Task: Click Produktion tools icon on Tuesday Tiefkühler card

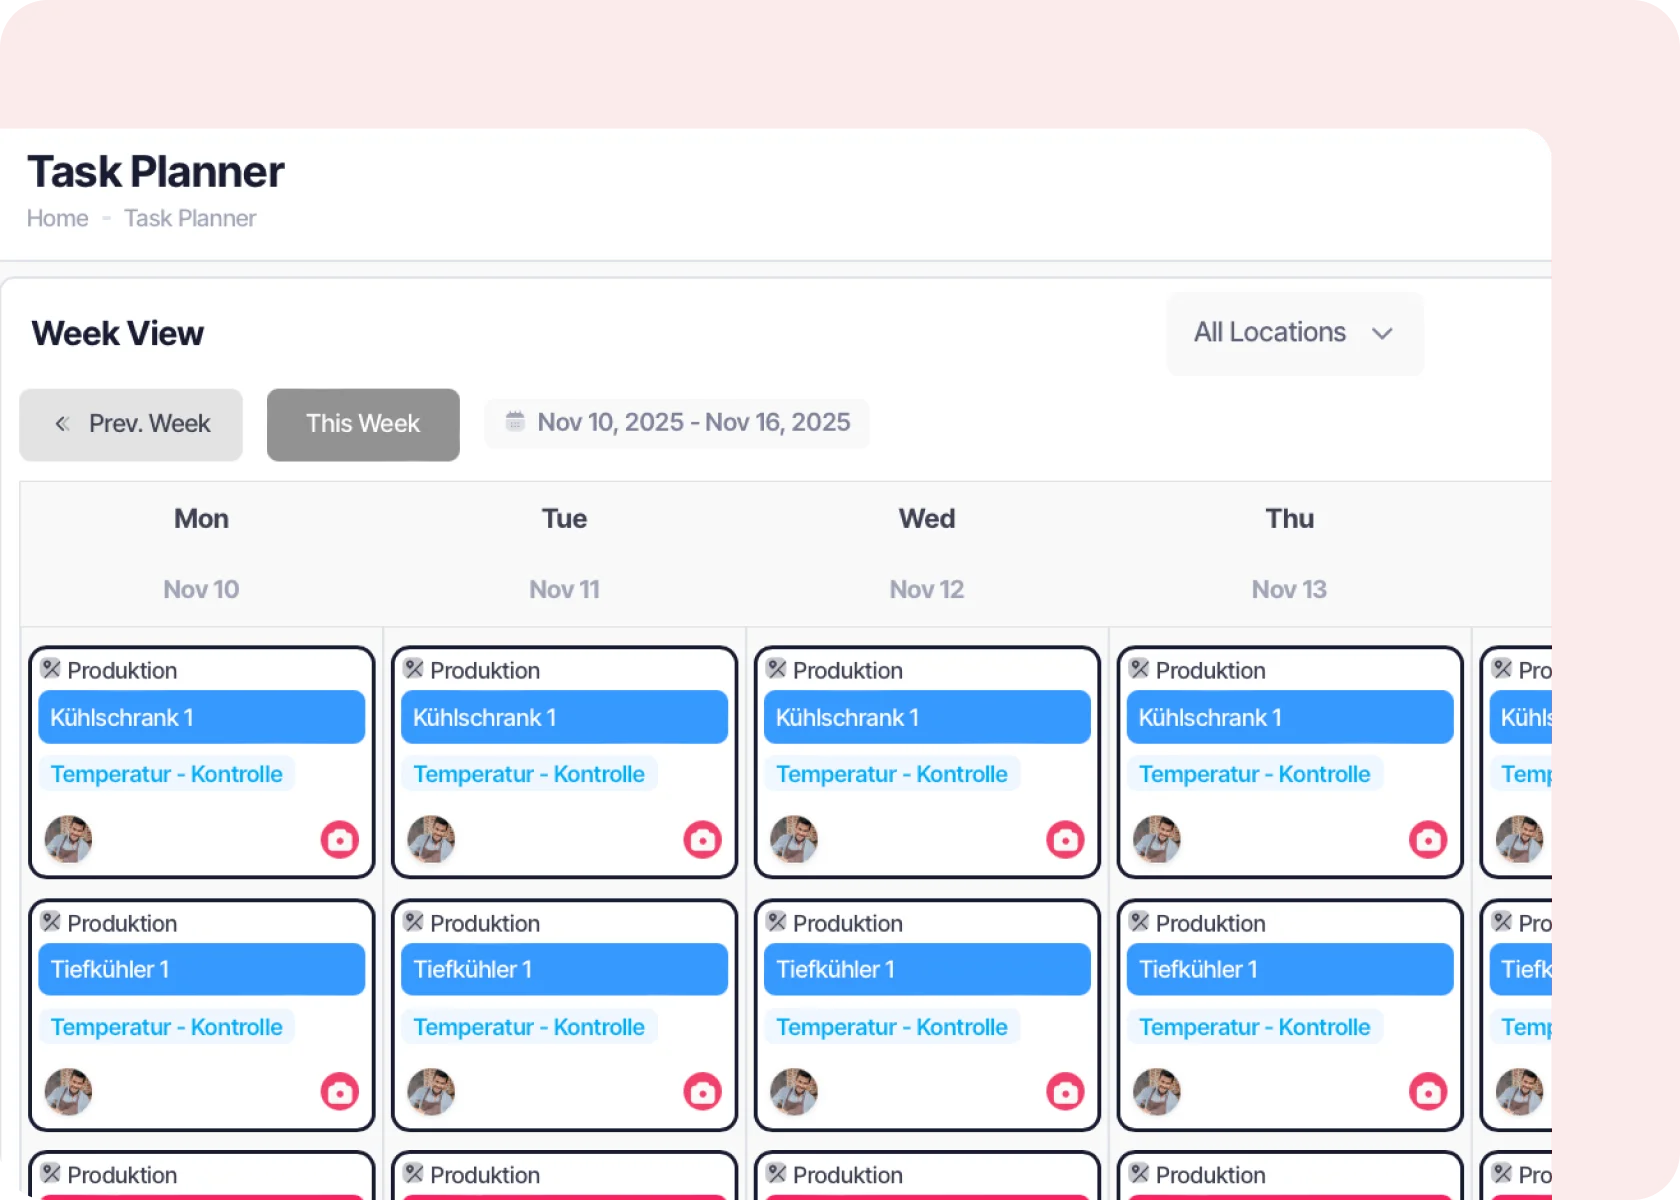Action: pyautogui.click(x=414, y=922)
